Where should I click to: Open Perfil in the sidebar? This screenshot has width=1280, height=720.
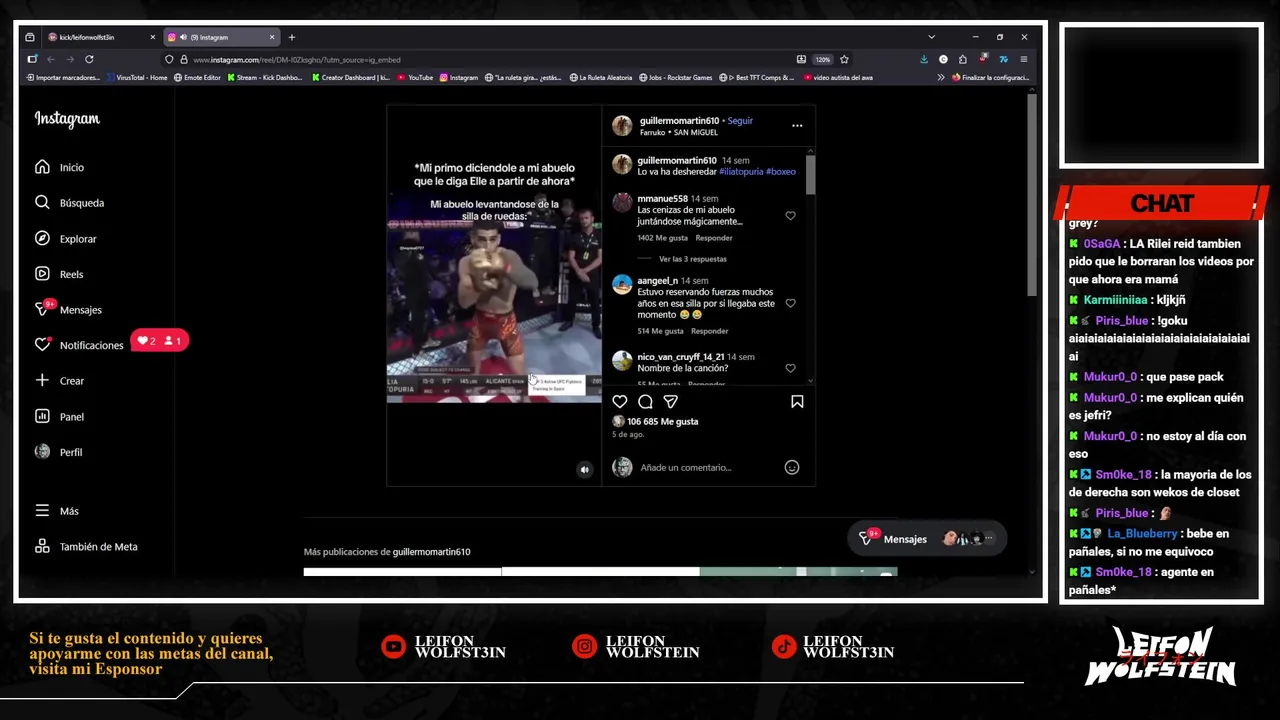[59, 452]
